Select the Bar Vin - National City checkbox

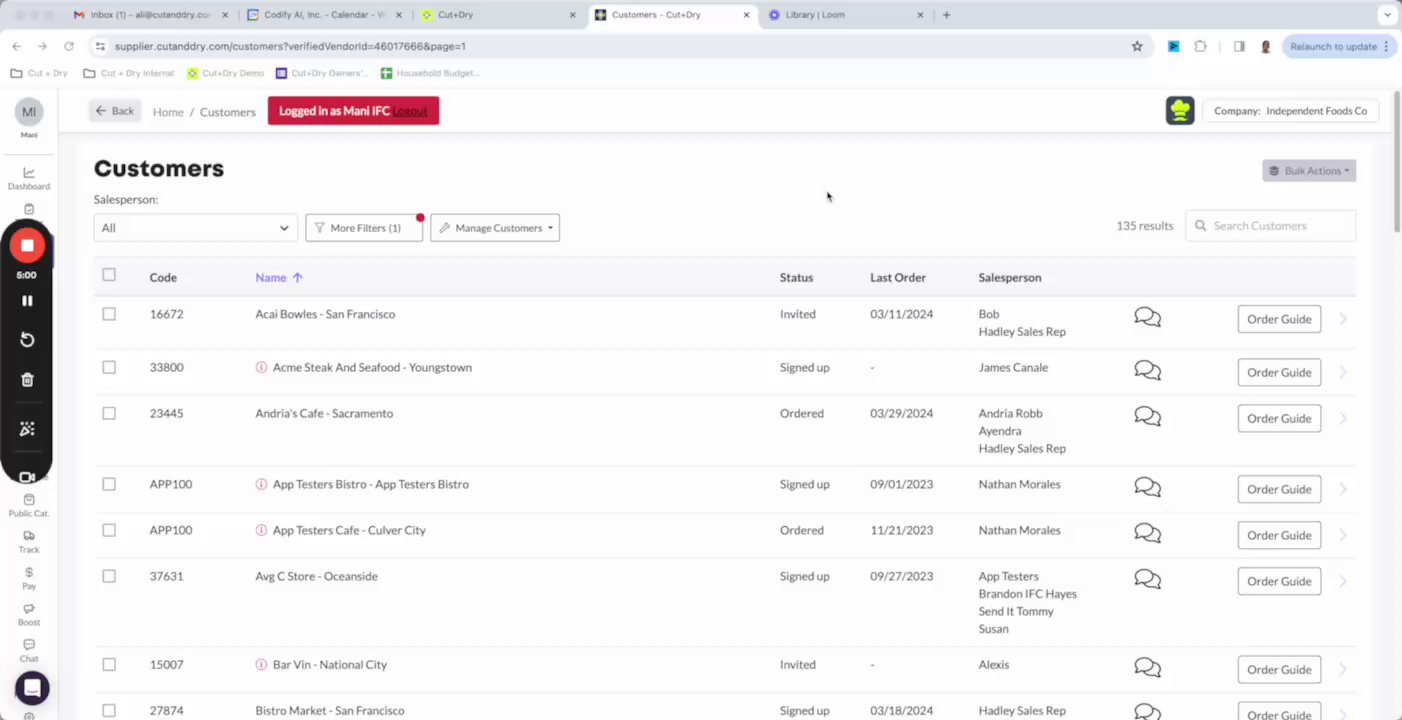(109, 664)
